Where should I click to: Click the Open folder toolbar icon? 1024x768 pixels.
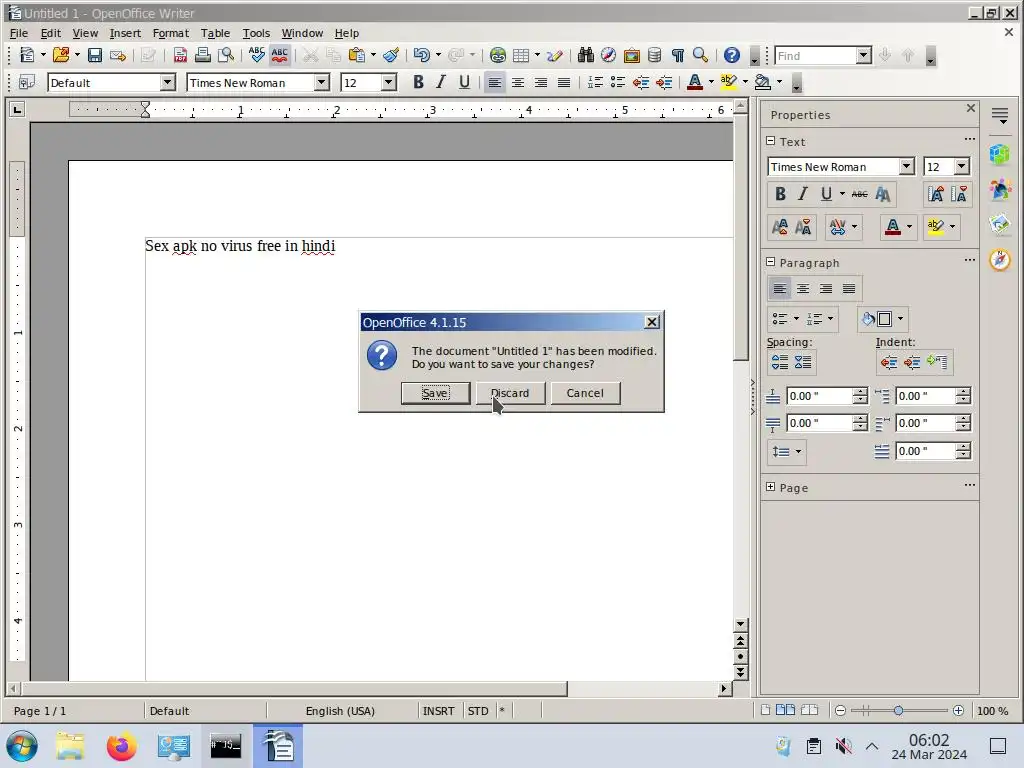tap(61, 56)
